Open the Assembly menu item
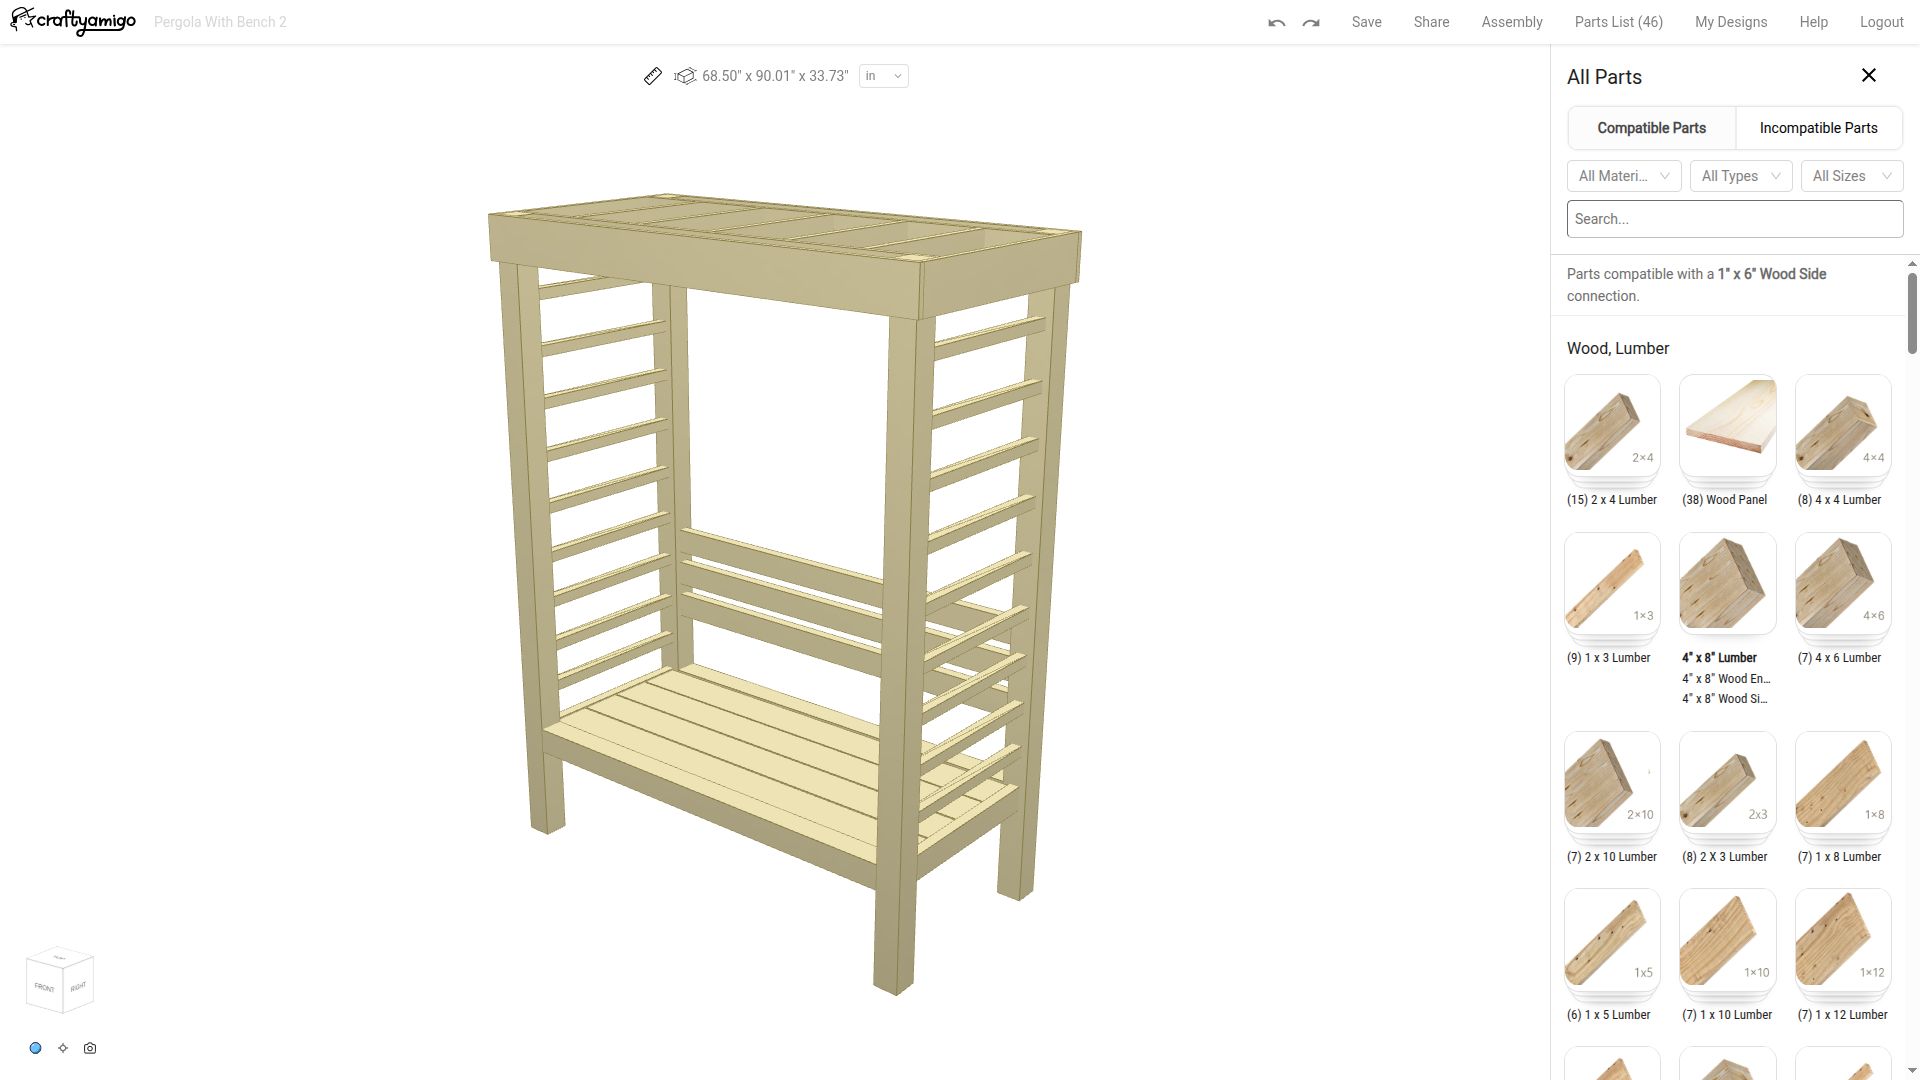Viewport: 1920px width, 1080px height. [1511, 22]
